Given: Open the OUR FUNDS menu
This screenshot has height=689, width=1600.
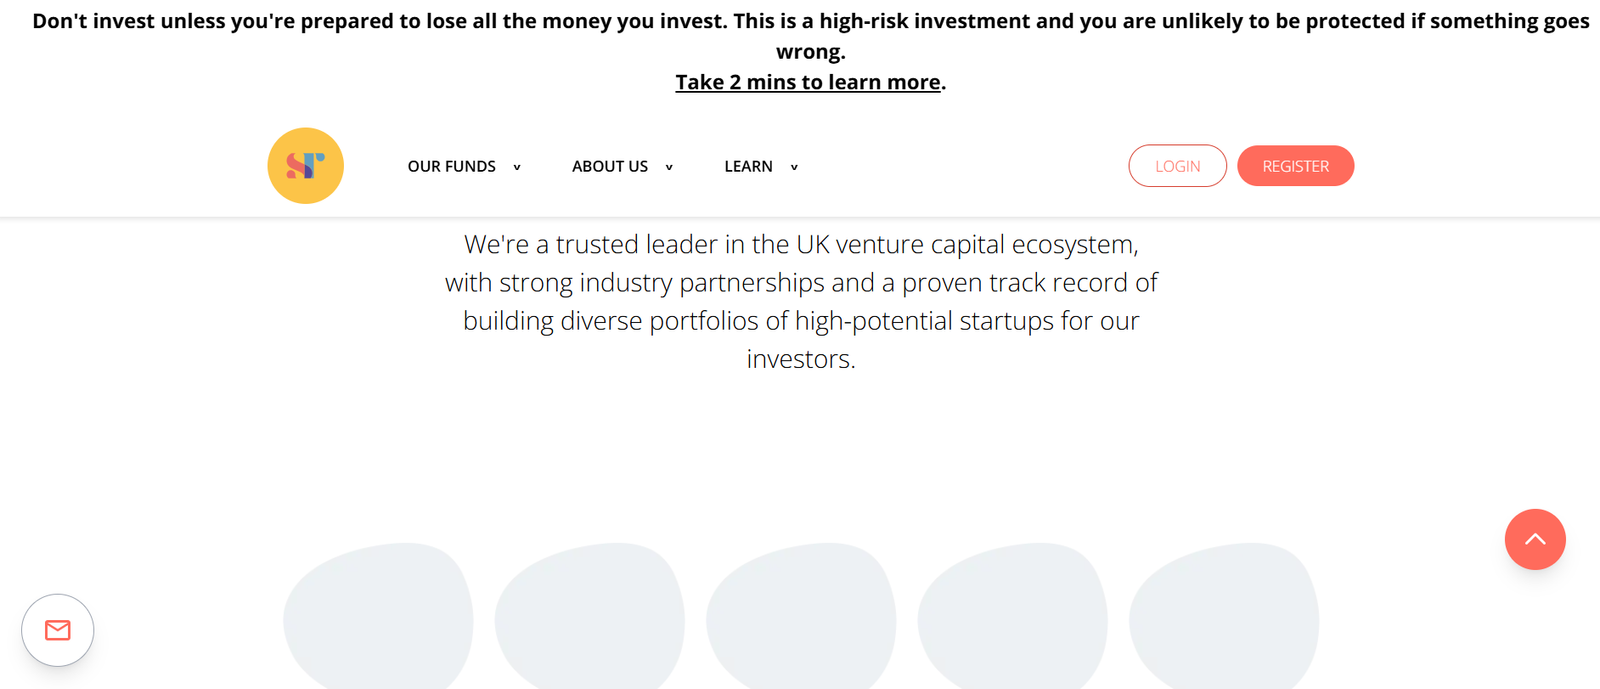Looking at the screenshot, I should coord(452,166).
